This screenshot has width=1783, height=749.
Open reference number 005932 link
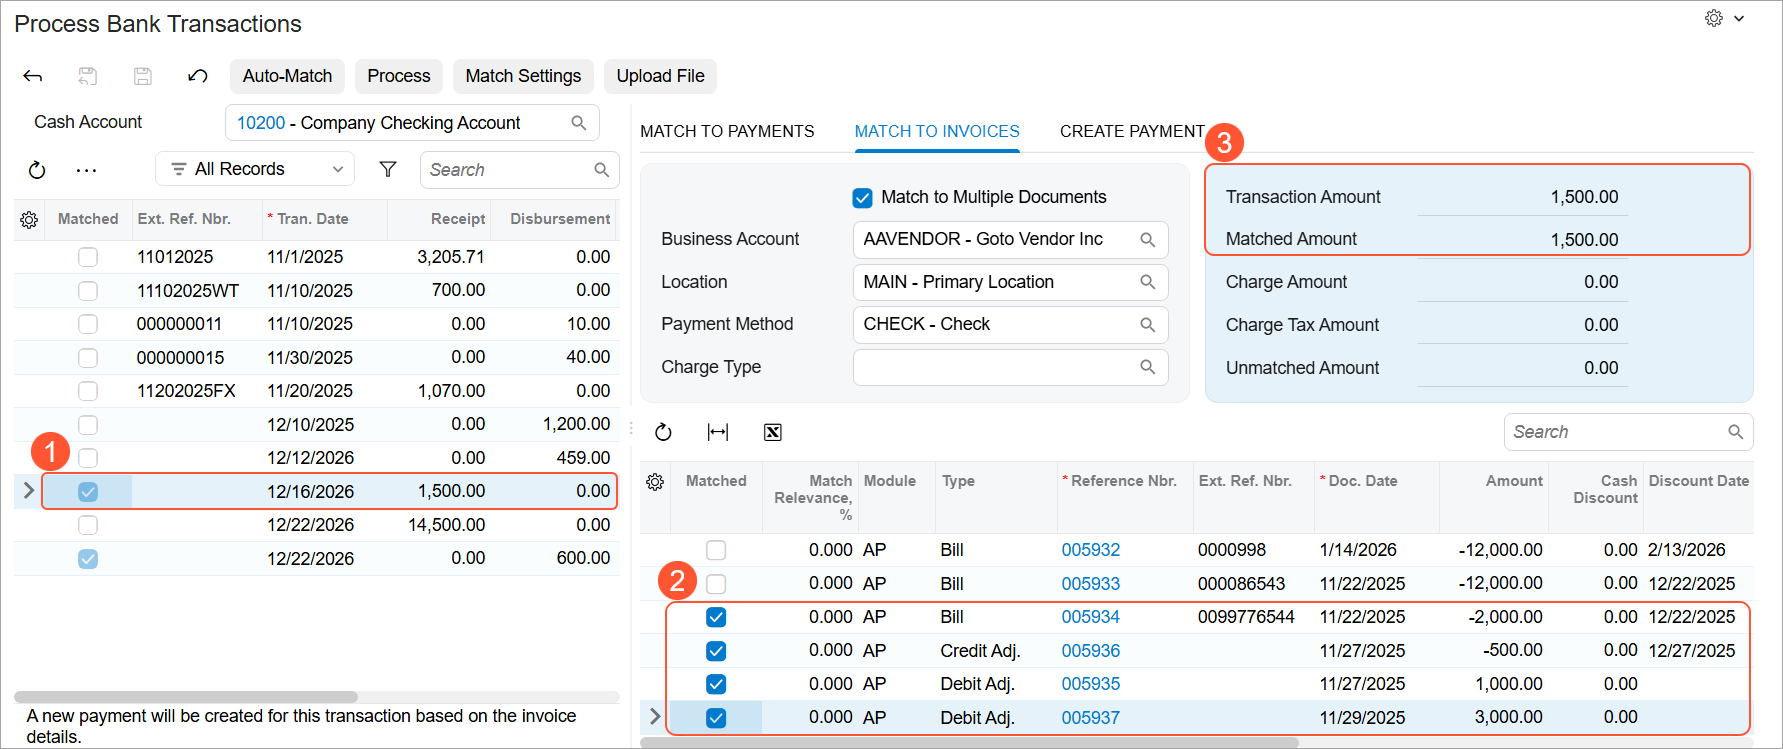tap(1091, 550)
